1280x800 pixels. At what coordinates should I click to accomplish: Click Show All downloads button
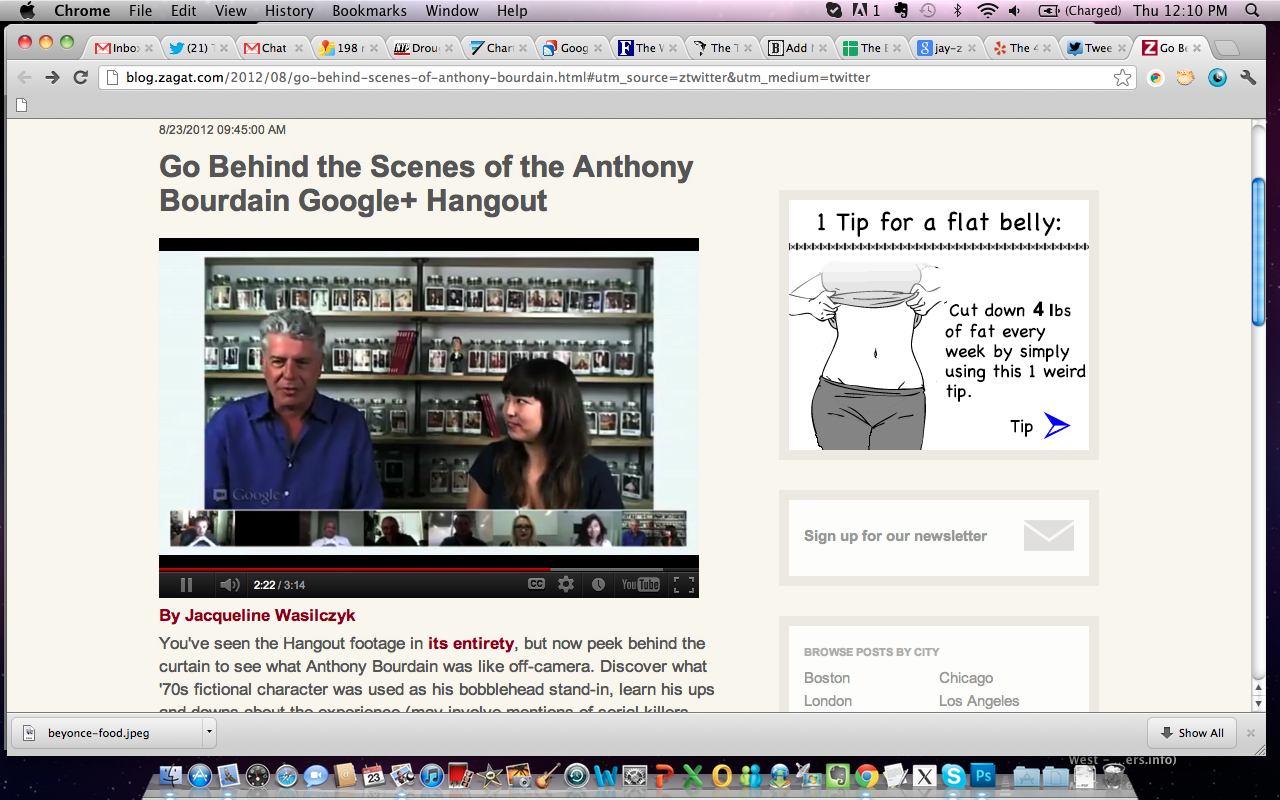1191,733
